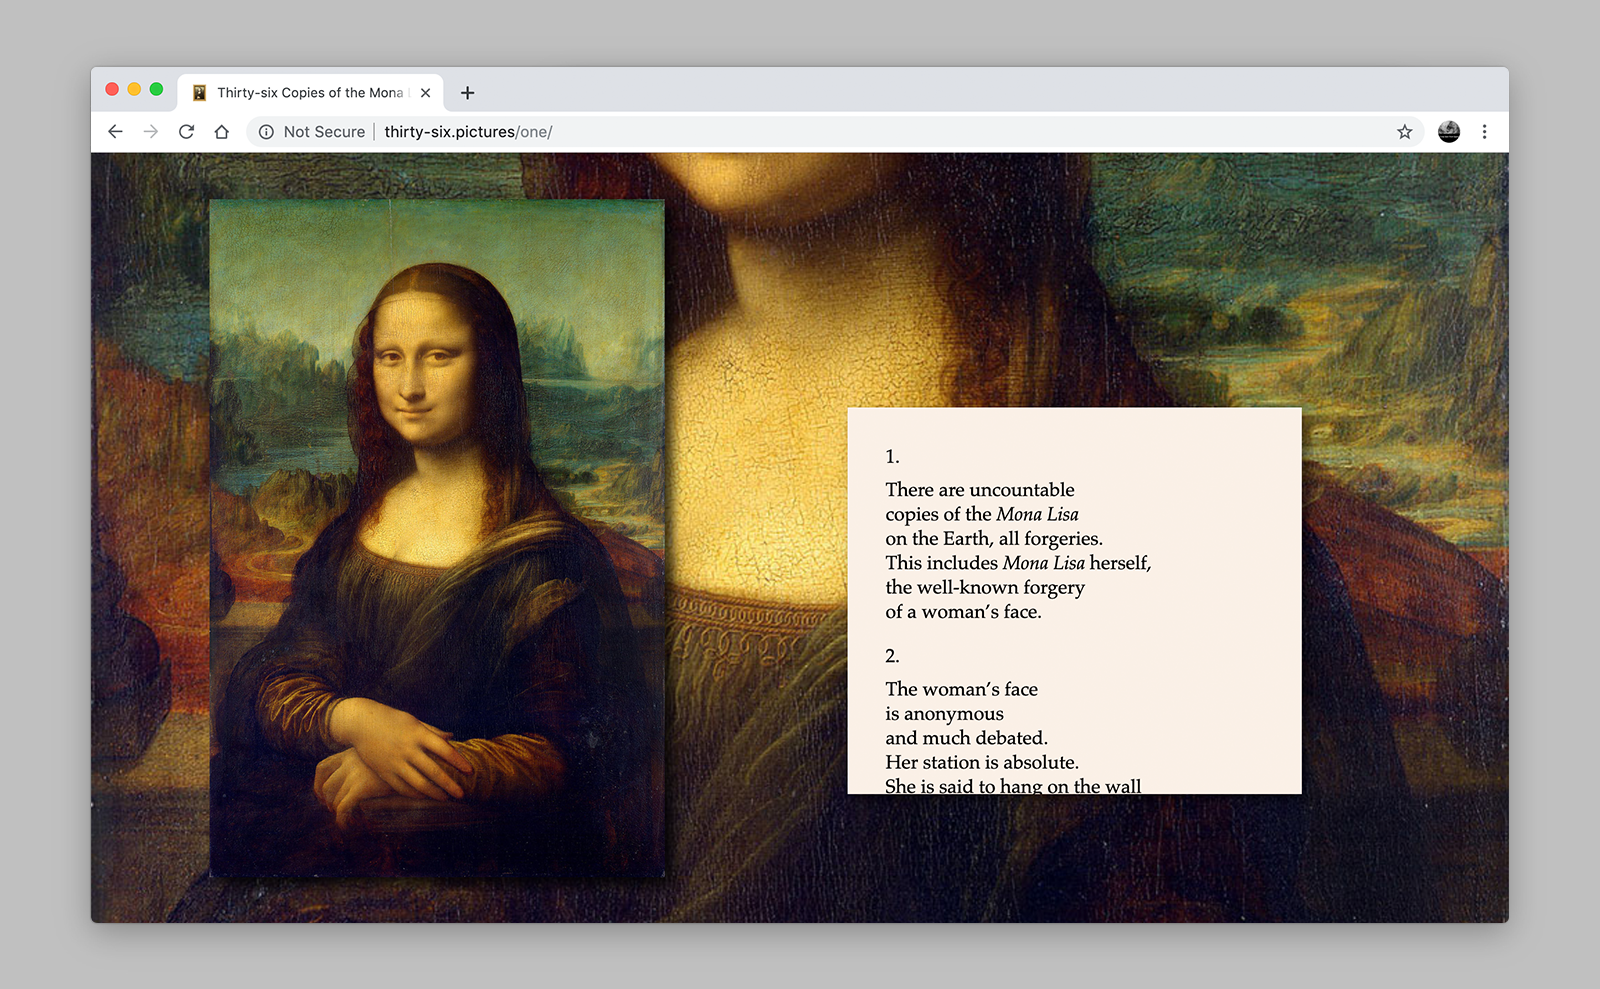The image size is (1600, 989).
Task: Bookmark this page with the star
Action: 1404,132
